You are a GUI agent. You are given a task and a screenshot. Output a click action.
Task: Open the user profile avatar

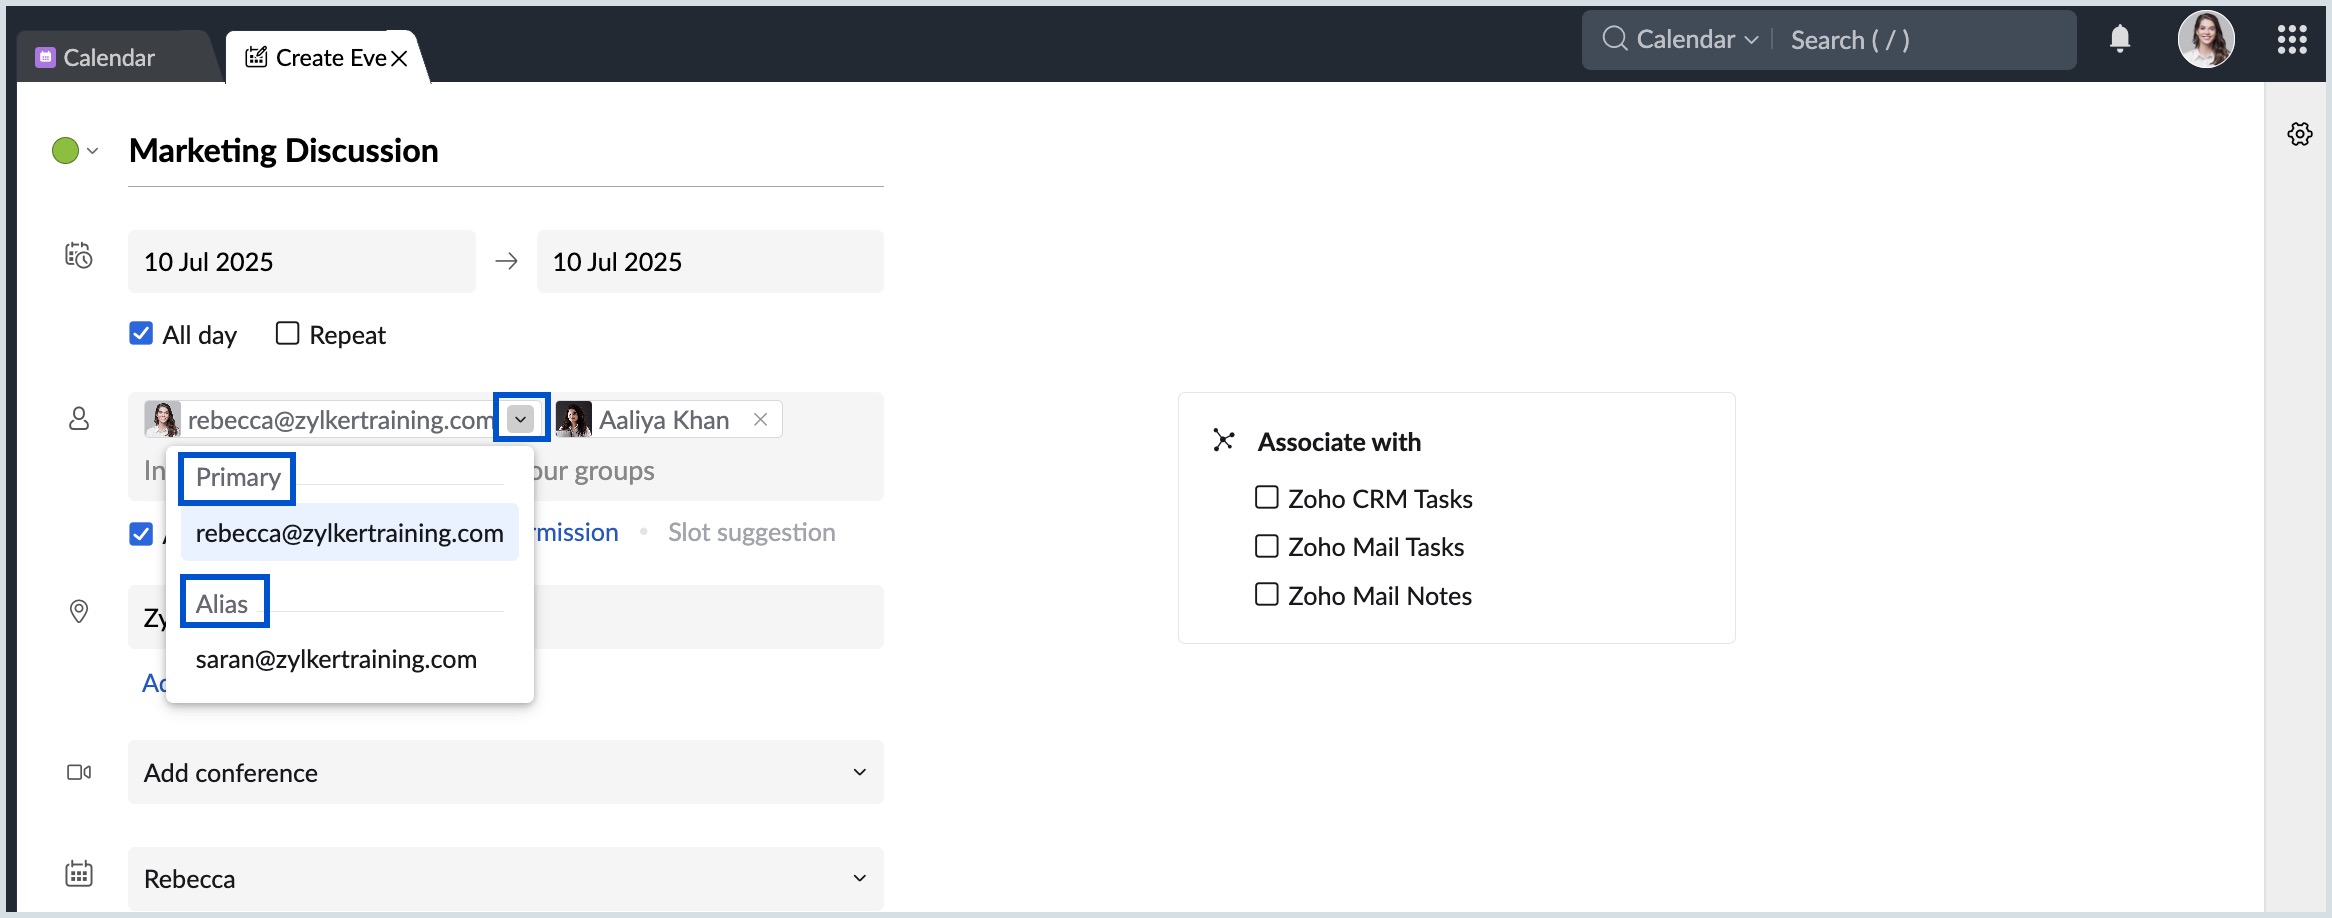2206,39
